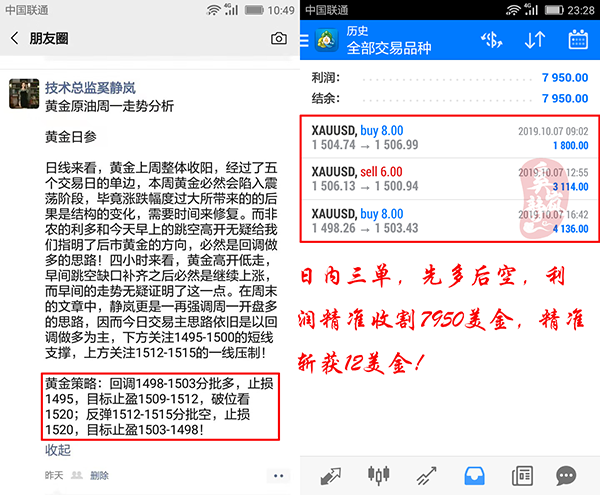Select the XAUUSD sell 6.00 trade row
Viewport: 600px width, 495px height.
(x=450, y=179)
